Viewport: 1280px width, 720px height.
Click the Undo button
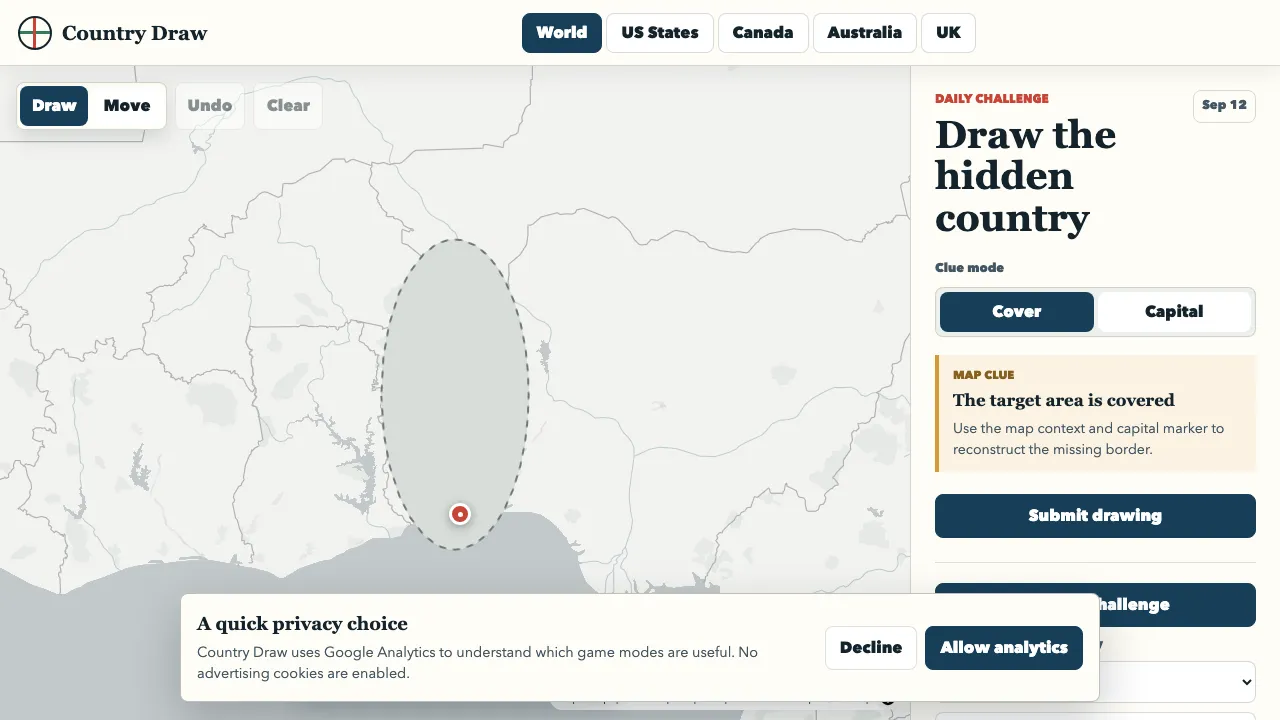coord(210,106)
